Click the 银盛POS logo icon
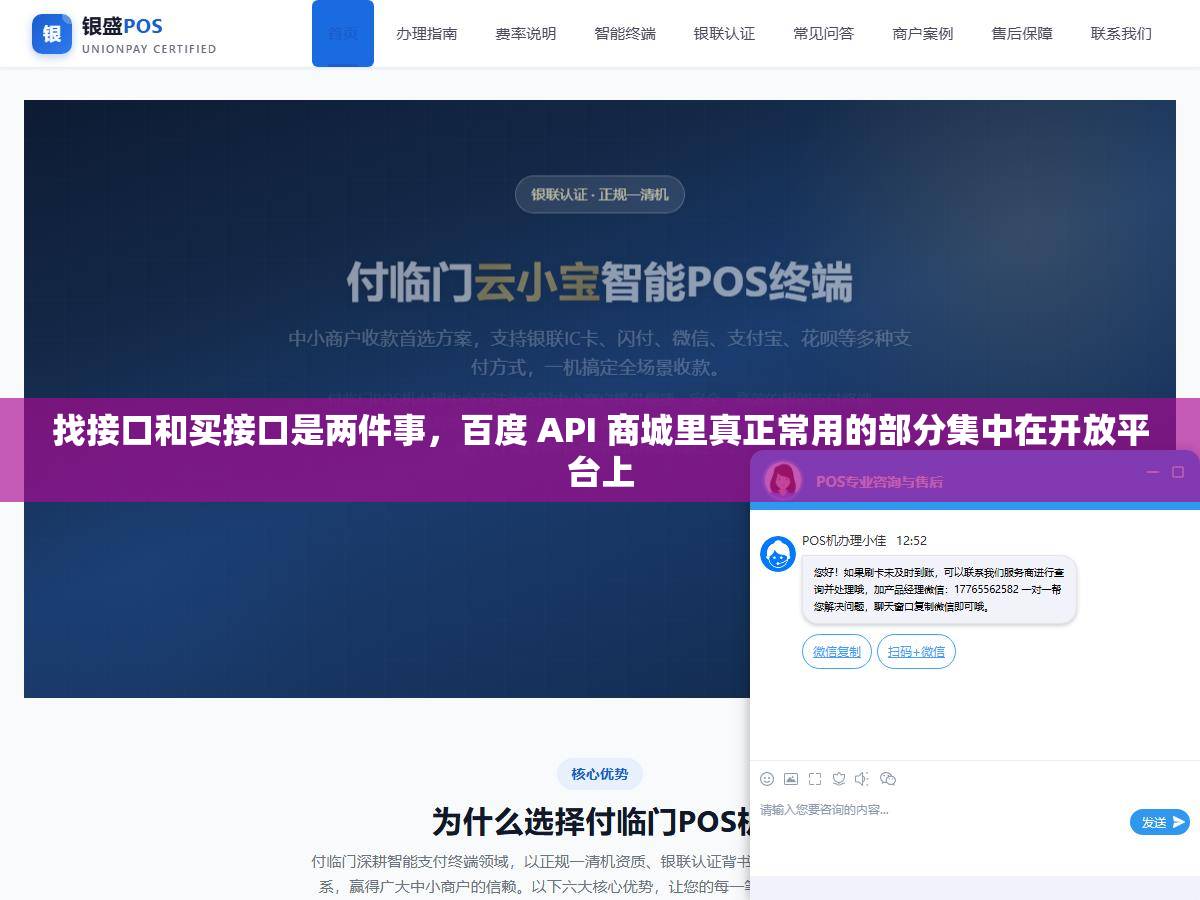Screen dimensions: 1200x900 [52, 34]
